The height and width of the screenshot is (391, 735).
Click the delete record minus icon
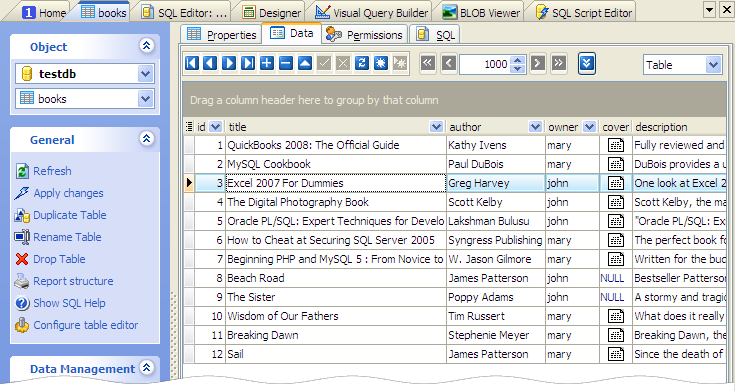pos(286,63)
